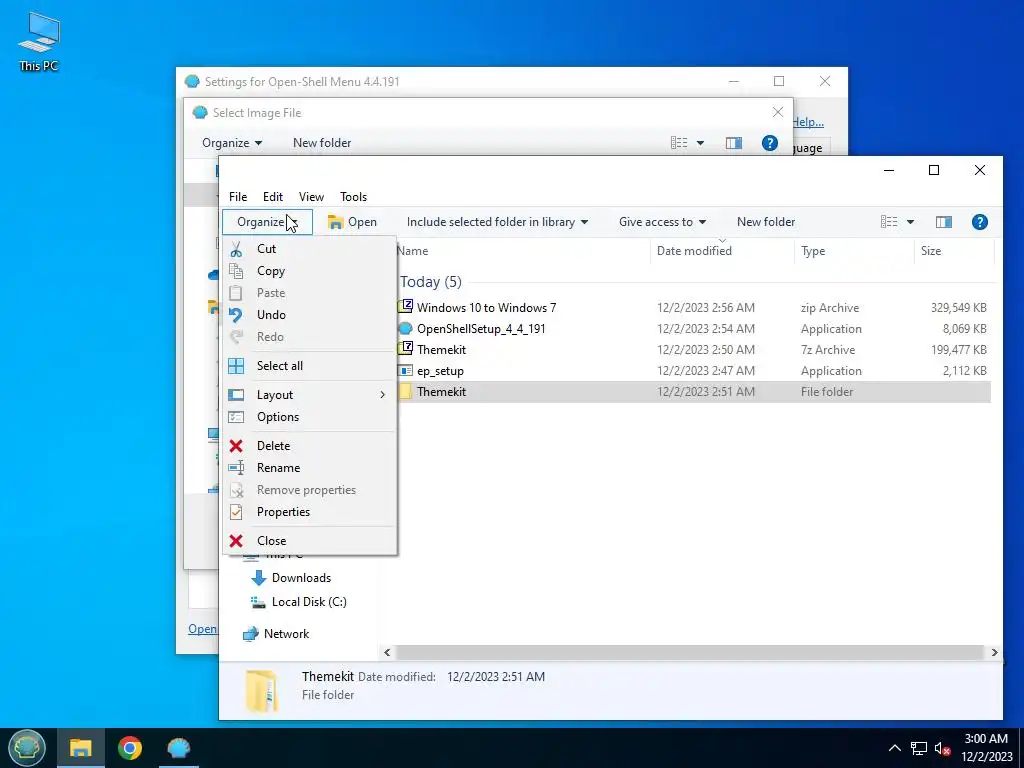Open File Explorer from the taskbar
The height and width of the screenshot is (768, 1024).
pos(81,748)
